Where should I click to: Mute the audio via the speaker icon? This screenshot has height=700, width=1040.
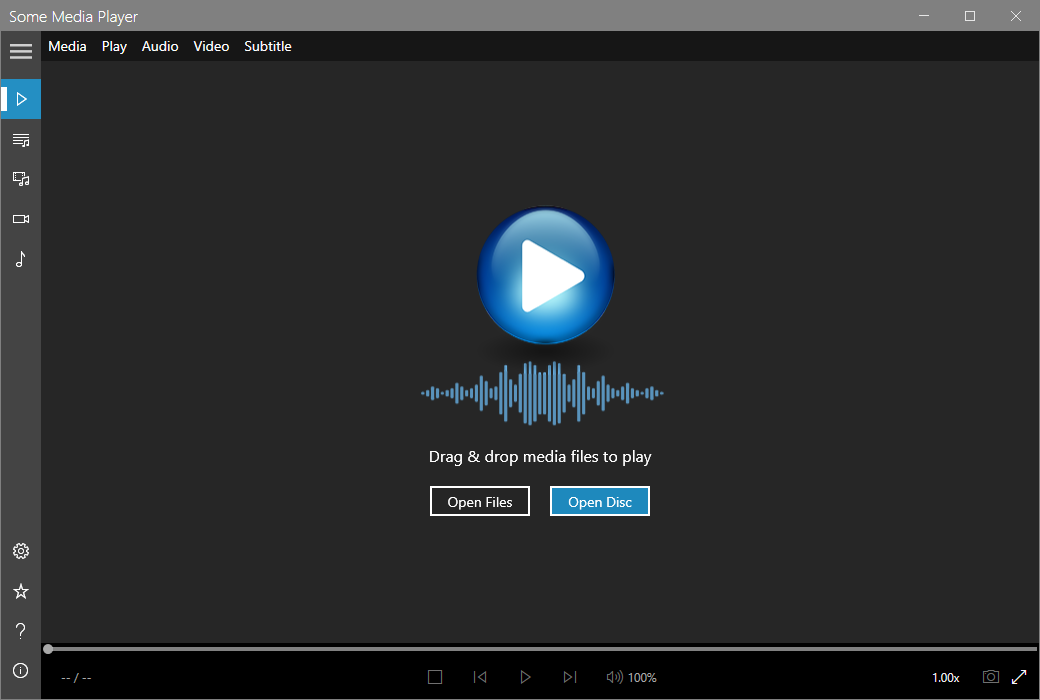click(613, 677)
